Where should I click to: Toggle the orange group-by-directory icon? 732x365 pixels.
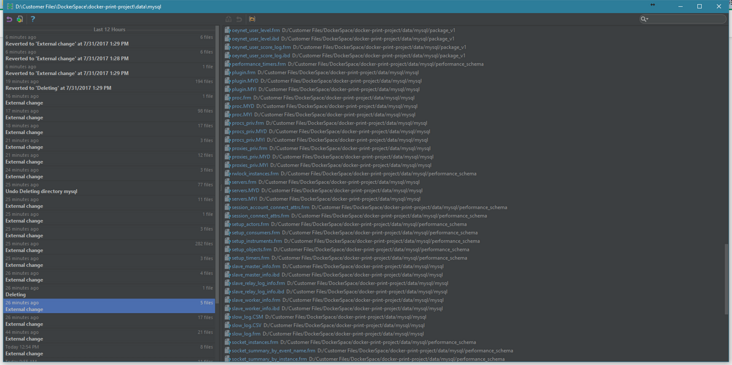tap(252, 19)
